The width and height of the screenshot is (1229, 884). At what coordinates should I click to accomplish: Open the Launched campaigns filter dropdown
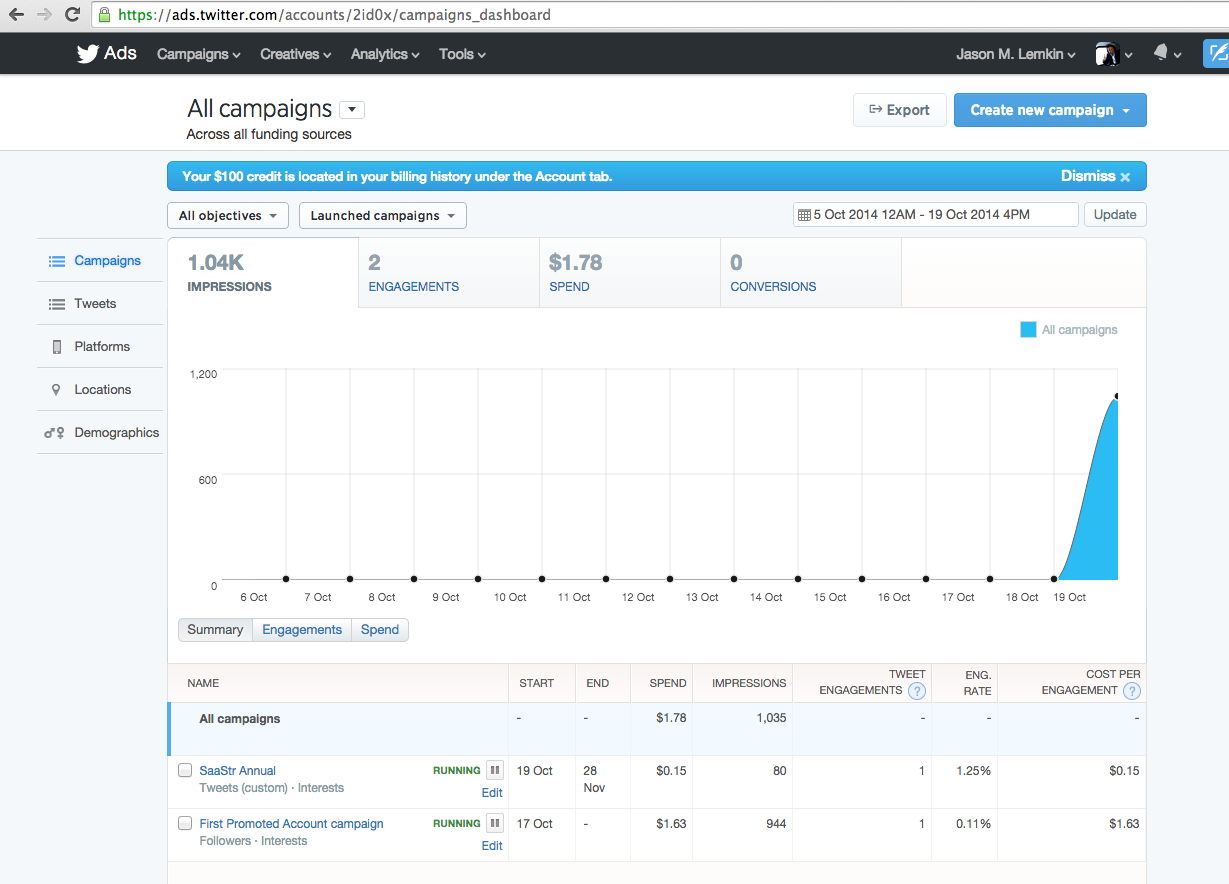pos(383,216)
